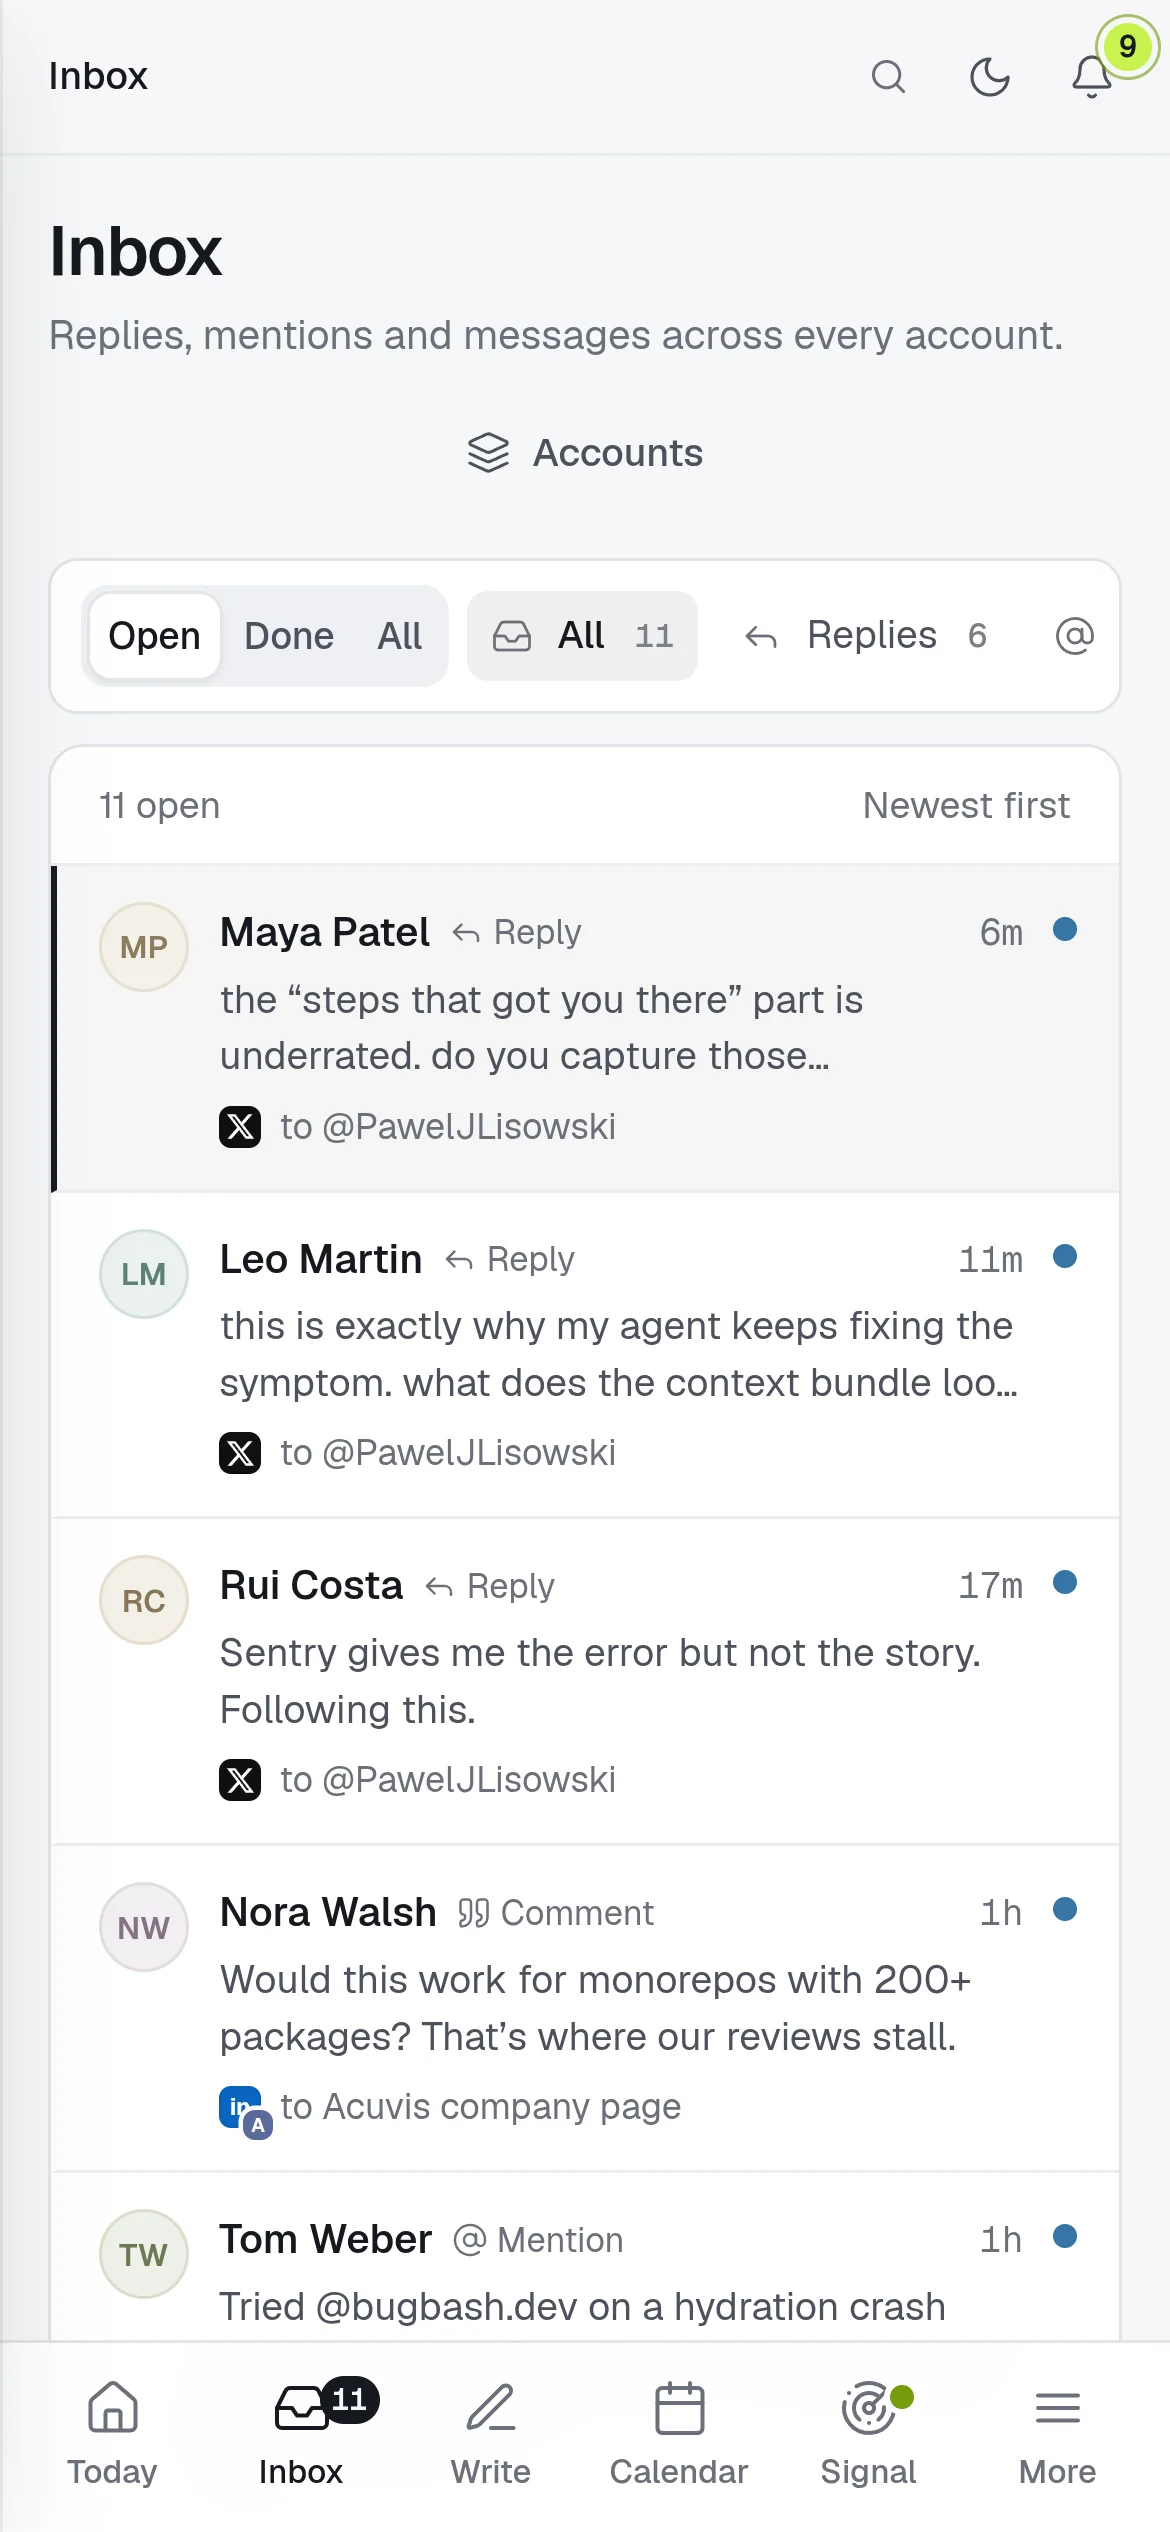Show All types with 11 count

582,636
